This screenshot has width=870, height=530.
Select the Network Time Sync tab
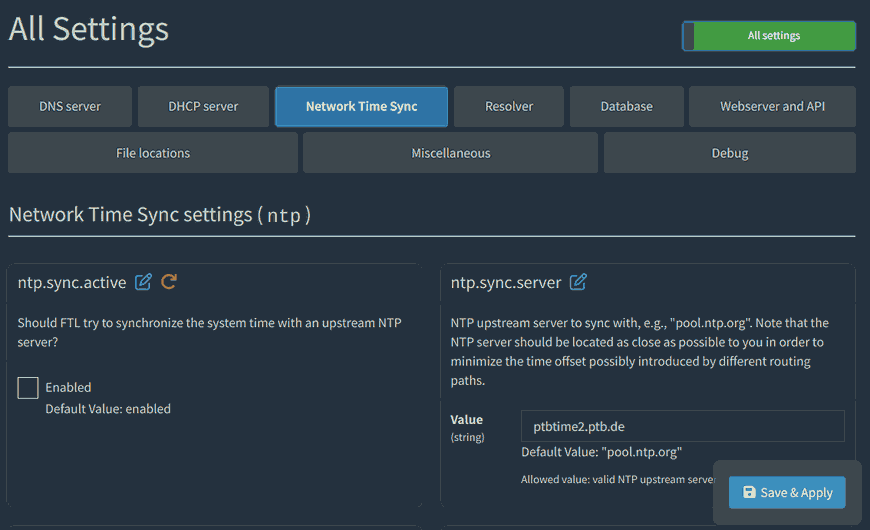[361, 106]
